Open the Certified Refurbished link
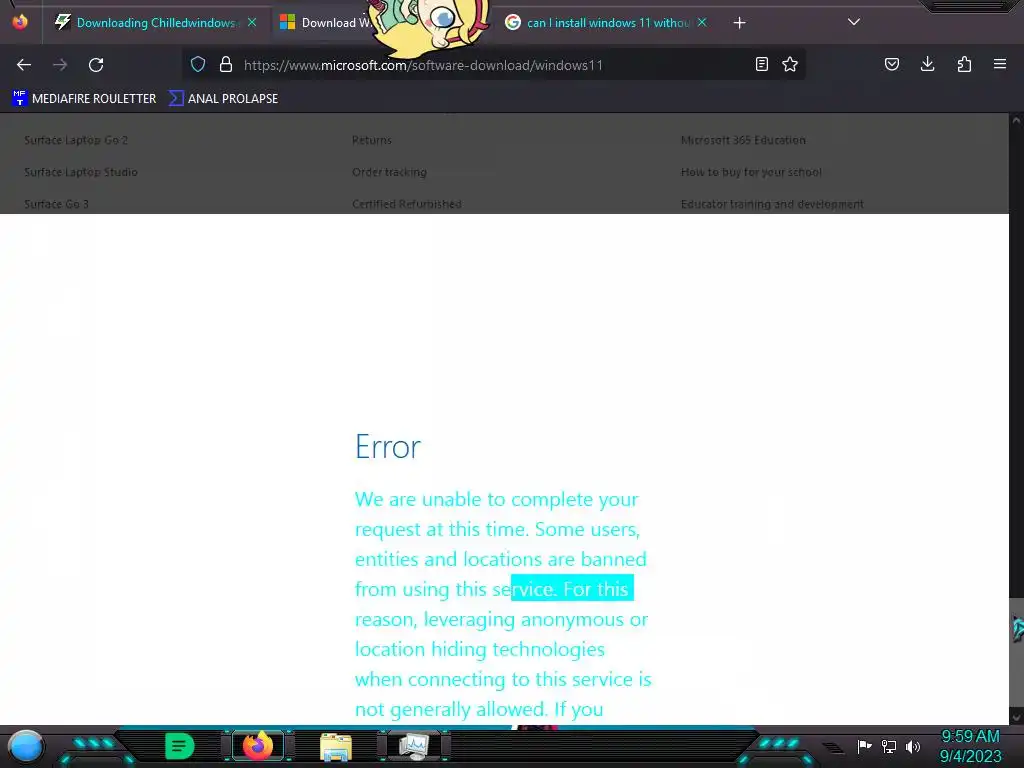 [x=406, y=204]
